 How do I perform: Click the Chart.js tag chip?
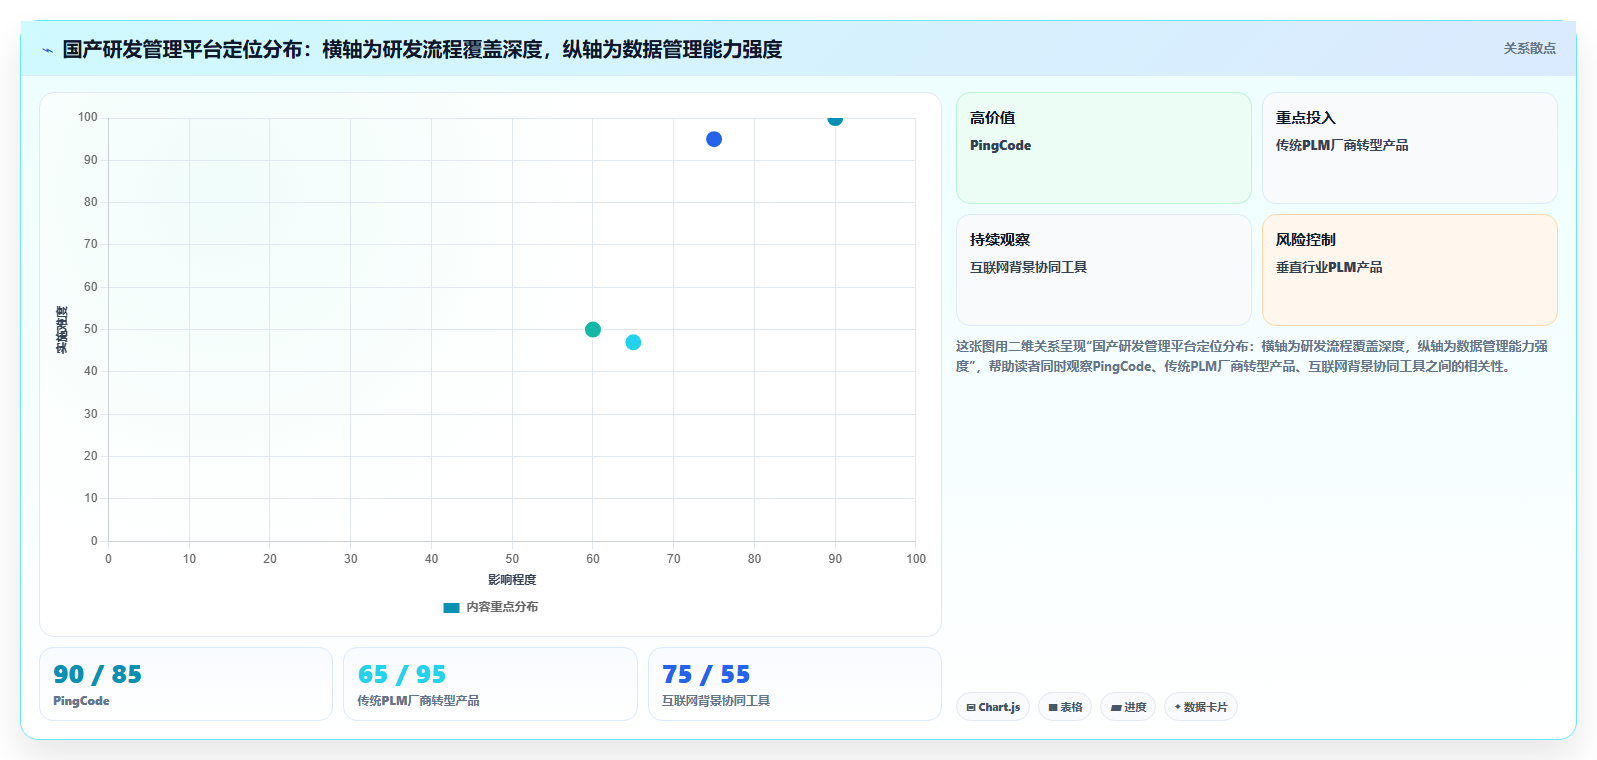[x=993, y=707]
